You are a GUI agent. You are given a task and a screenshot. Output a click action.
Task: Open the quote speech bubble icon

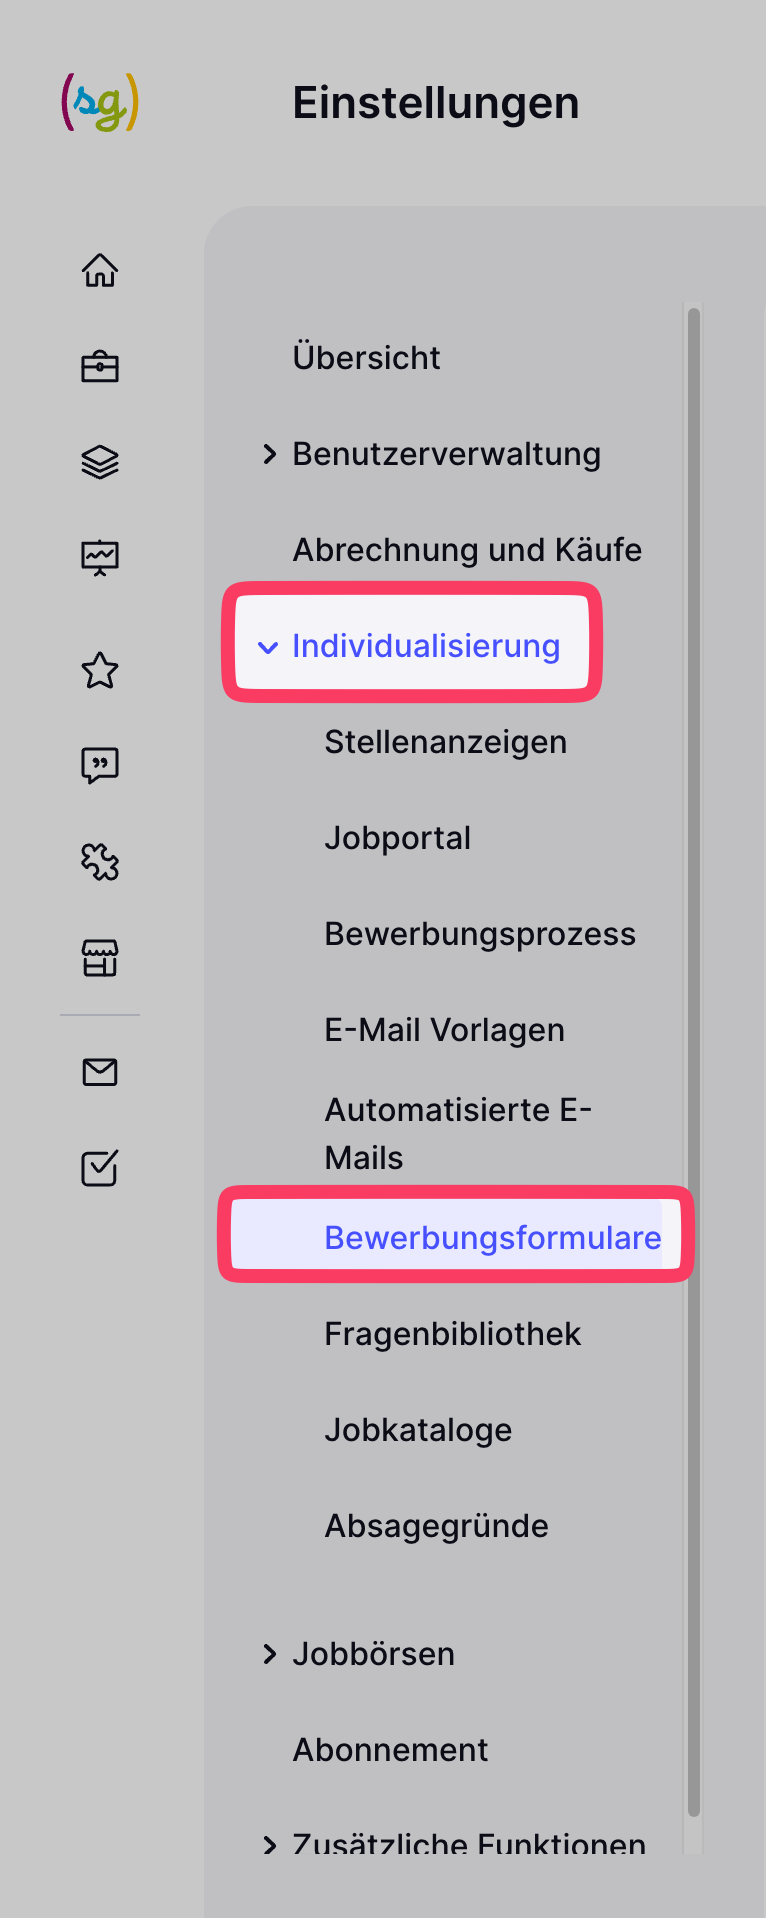click(x=100, y=766)
